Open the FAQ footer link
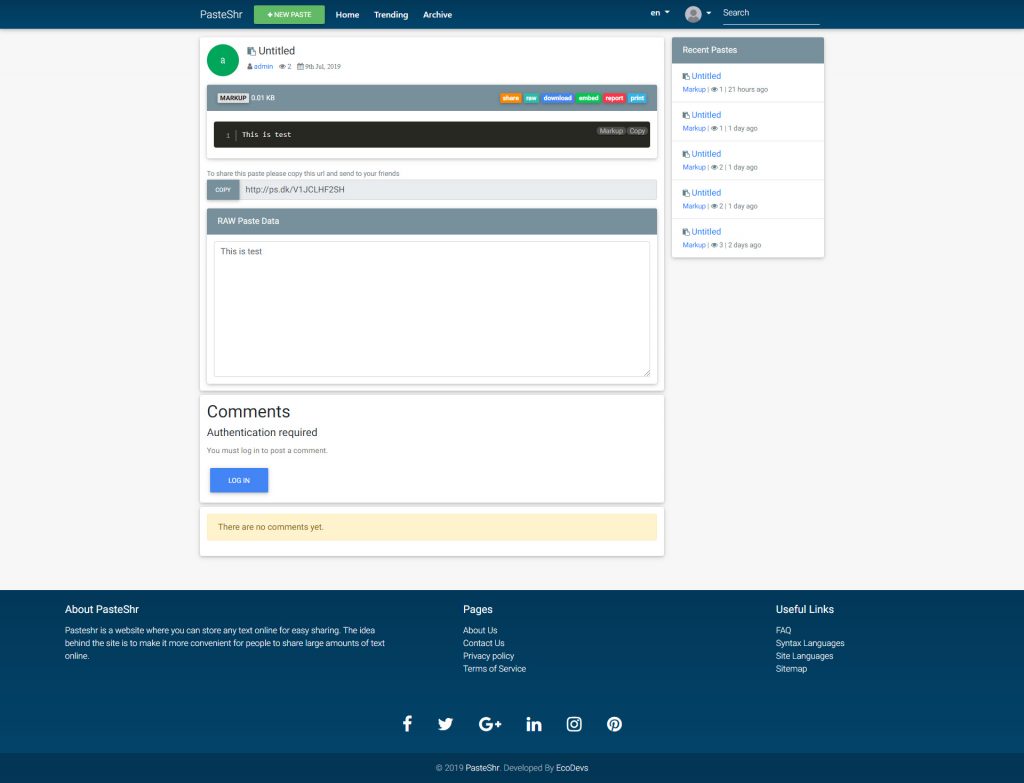Screen dimensions: 1024x783 pos(783,630)
